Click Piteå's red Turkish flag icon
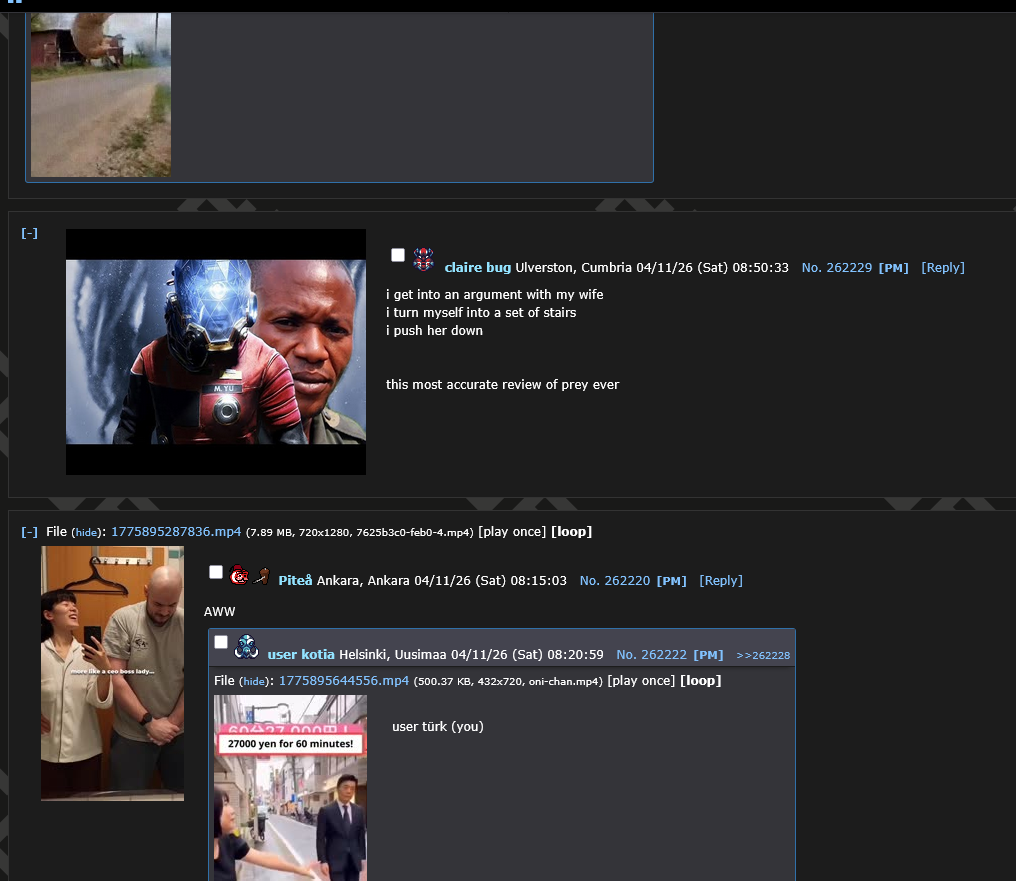The image size is (1016, 881). click(239, 573)
